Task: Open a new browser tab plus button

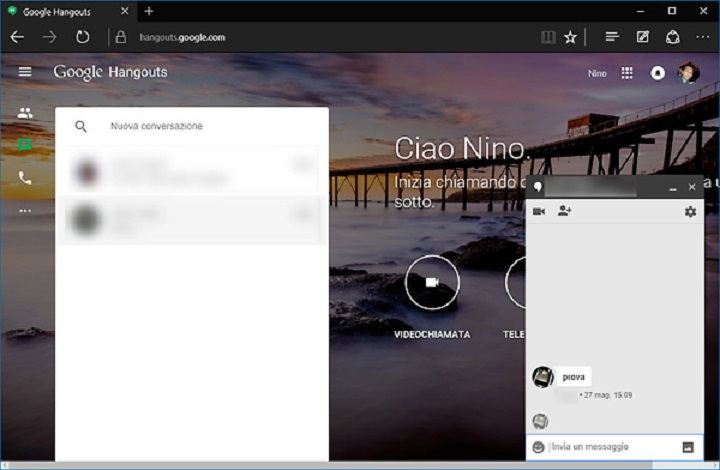Action: coord(149,11)
